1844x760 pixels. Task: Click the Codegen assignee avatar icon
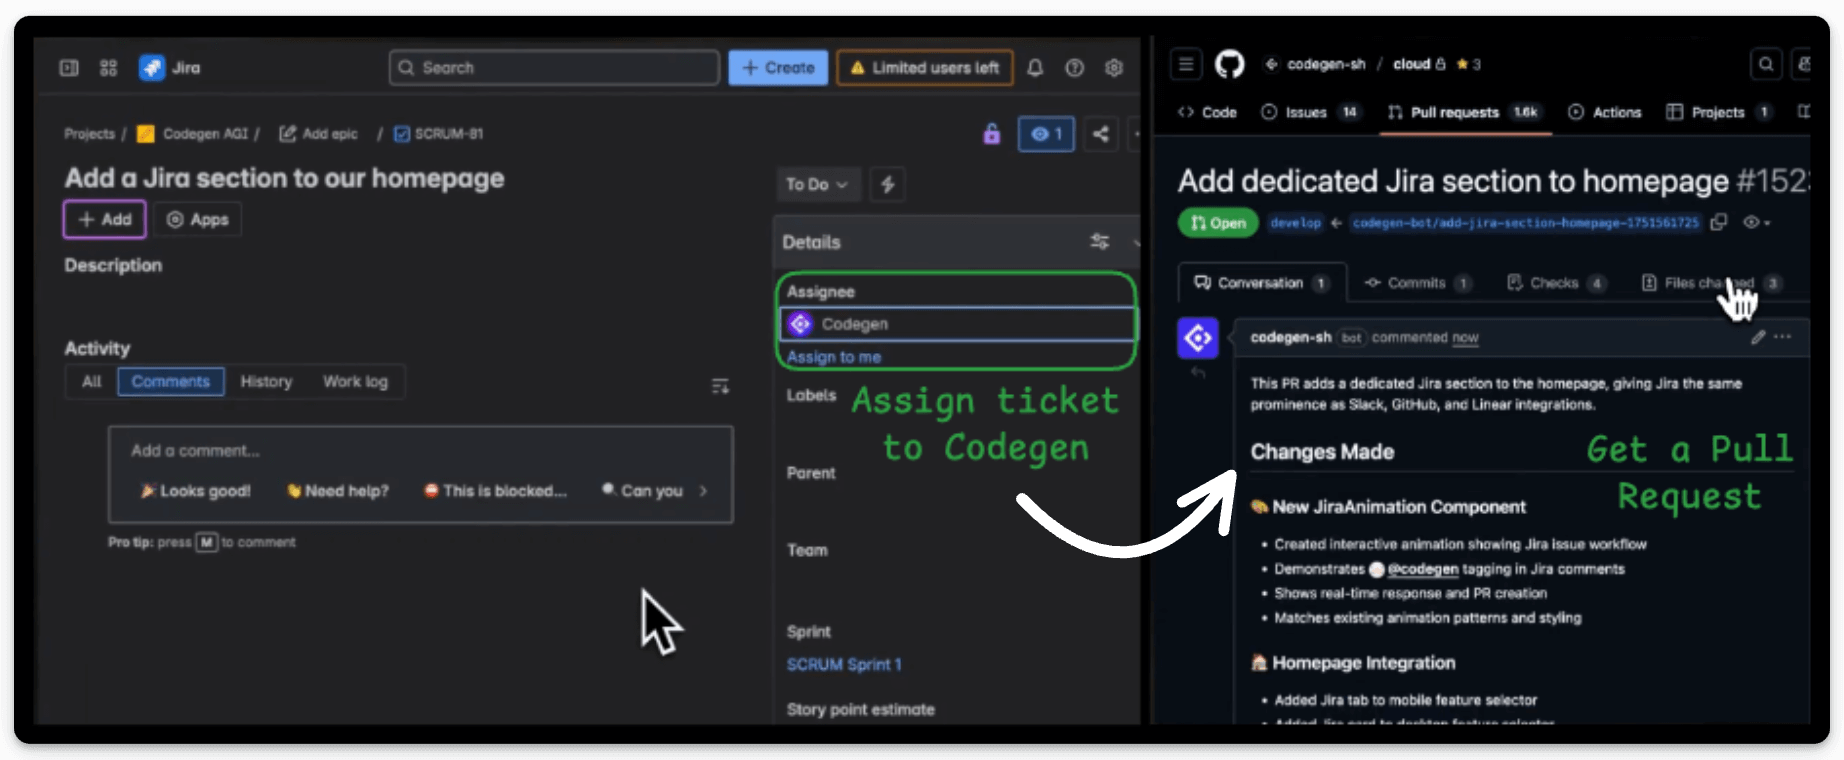800,324
